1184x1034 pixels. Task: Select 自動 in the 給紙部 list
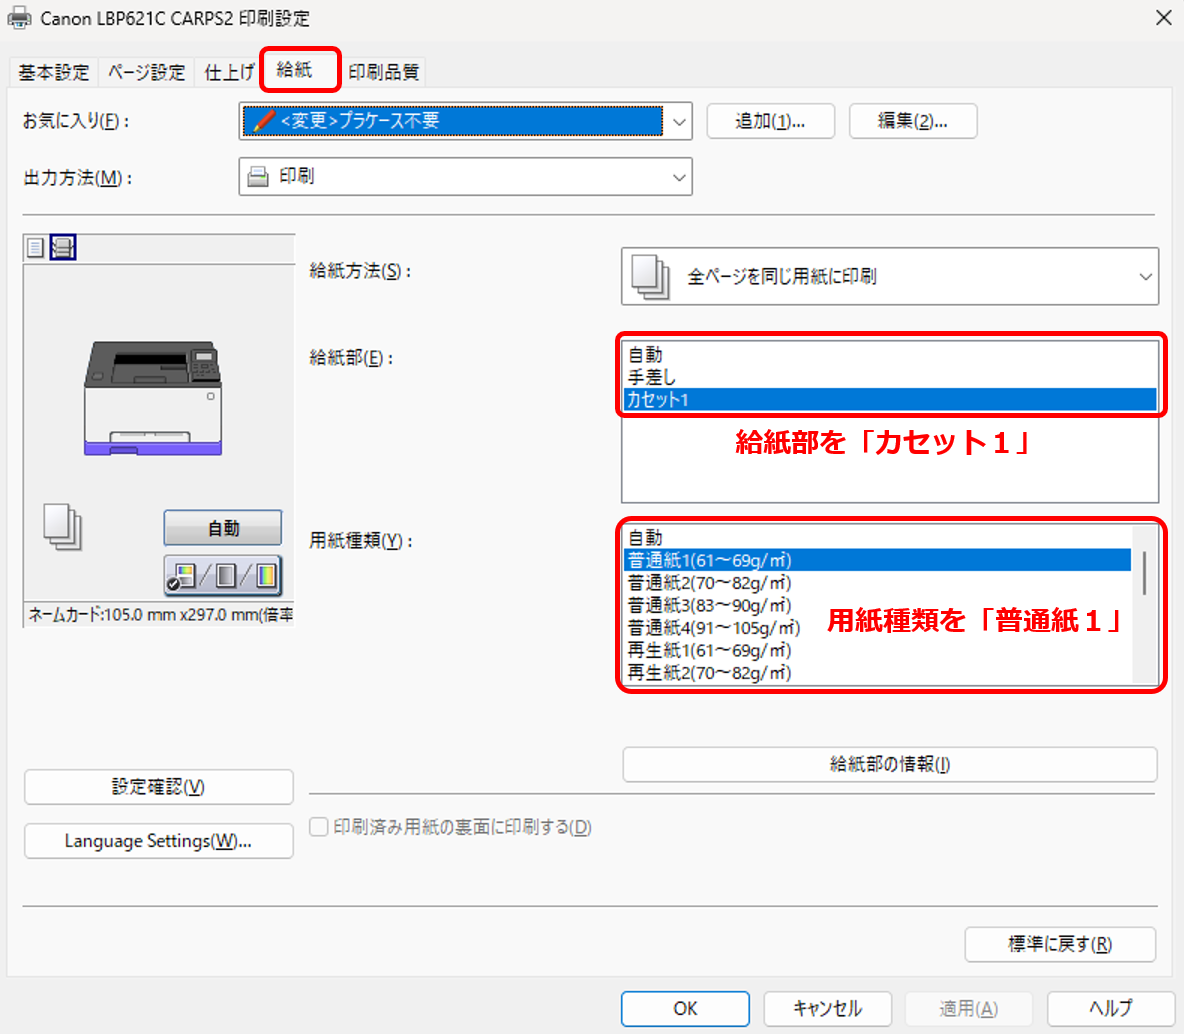click(890, 354)
